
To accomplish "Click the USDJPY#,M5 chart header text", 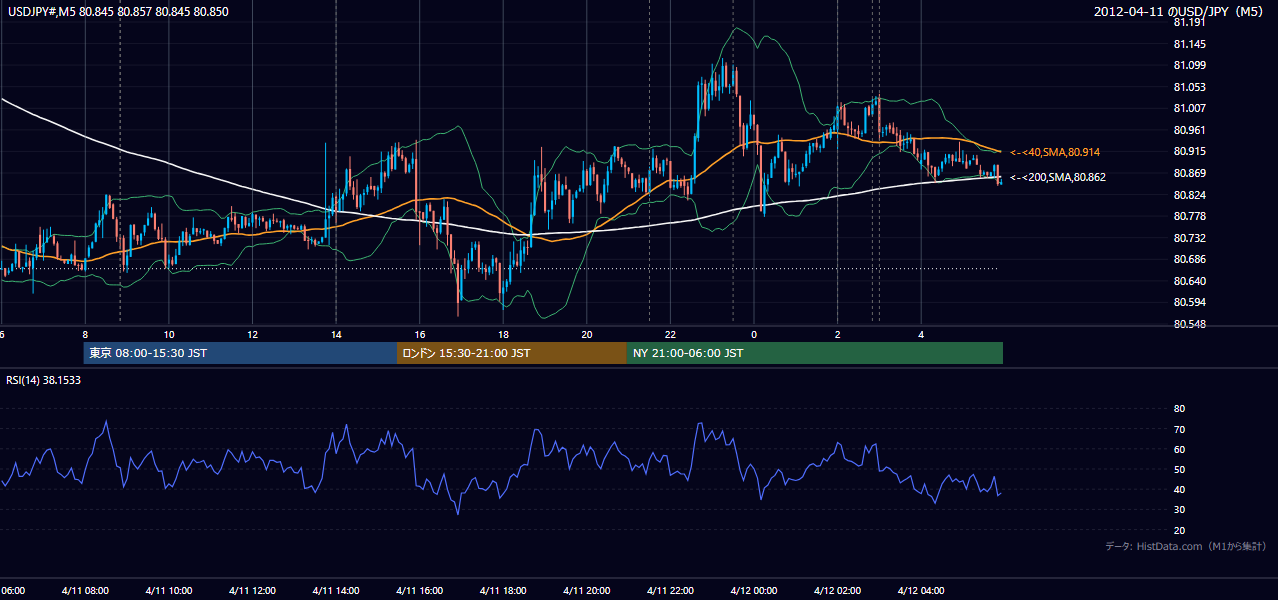I will [x=118, y=11].
